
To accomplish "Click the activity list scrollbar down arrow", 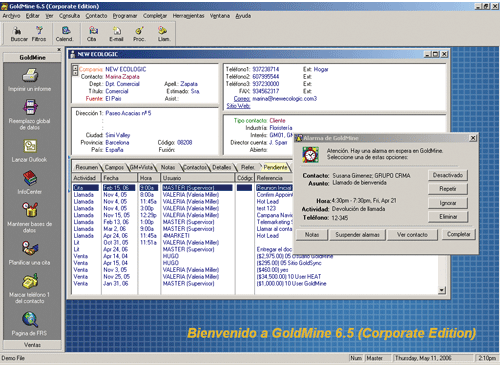I will [x=442, y=290].
